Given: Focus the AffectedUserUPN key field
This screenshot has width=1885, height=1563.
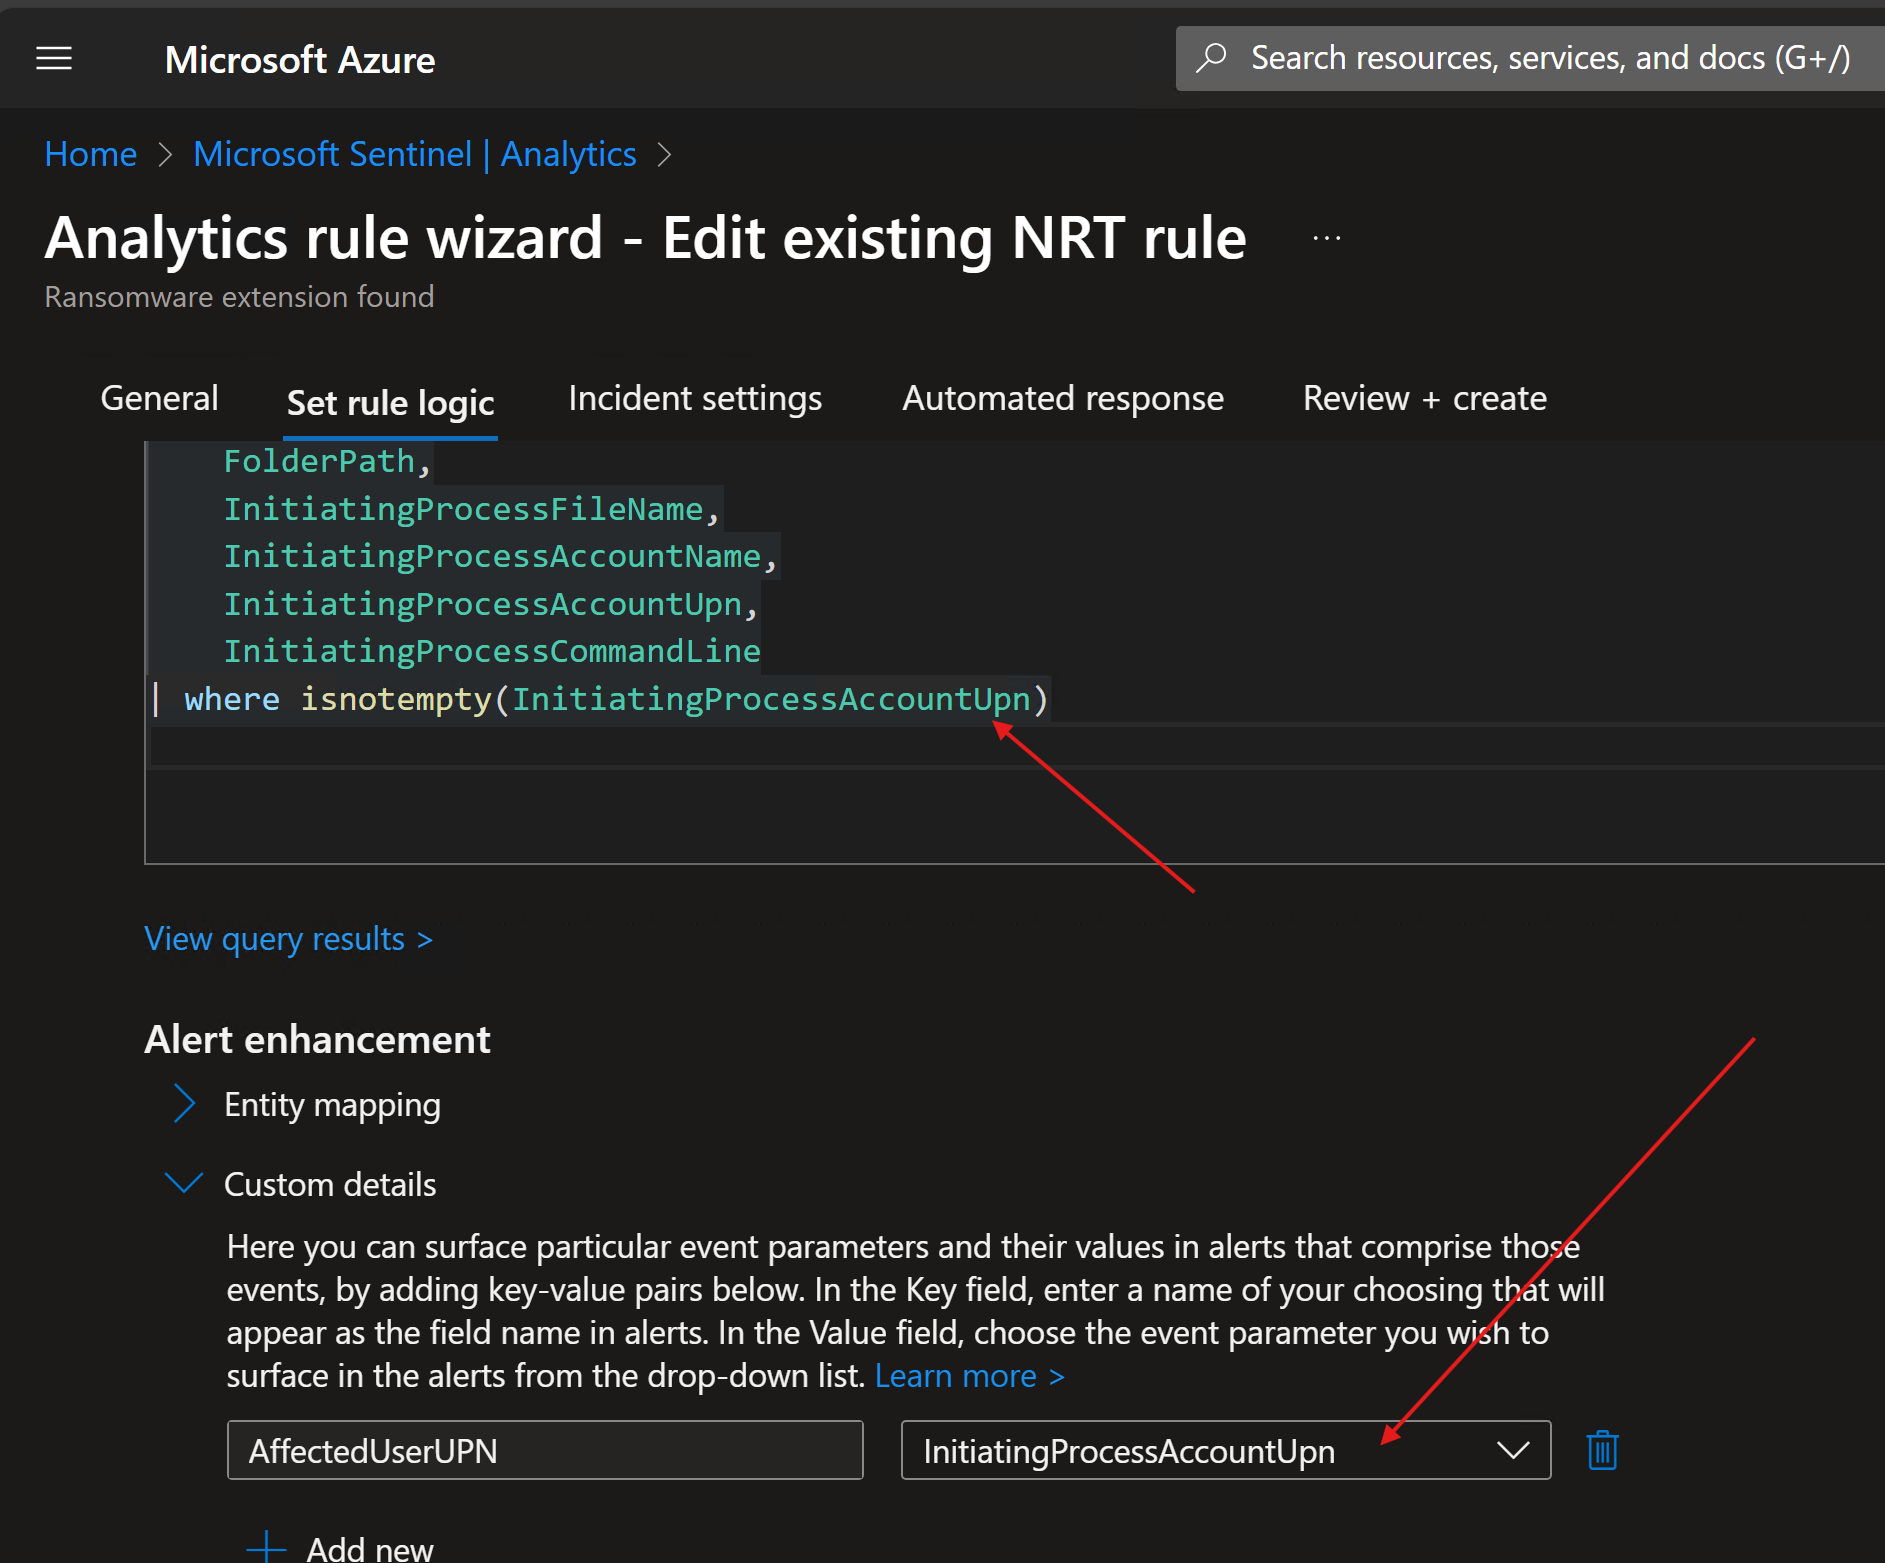Looking at the screenshot, I should pos(545,1450).
